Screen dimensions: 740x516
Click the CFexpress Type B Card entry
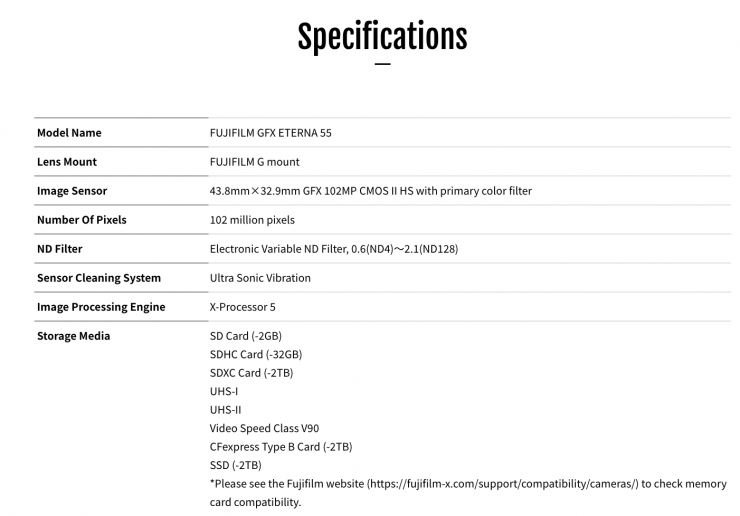pyautogui.click(x=280, y=446)
